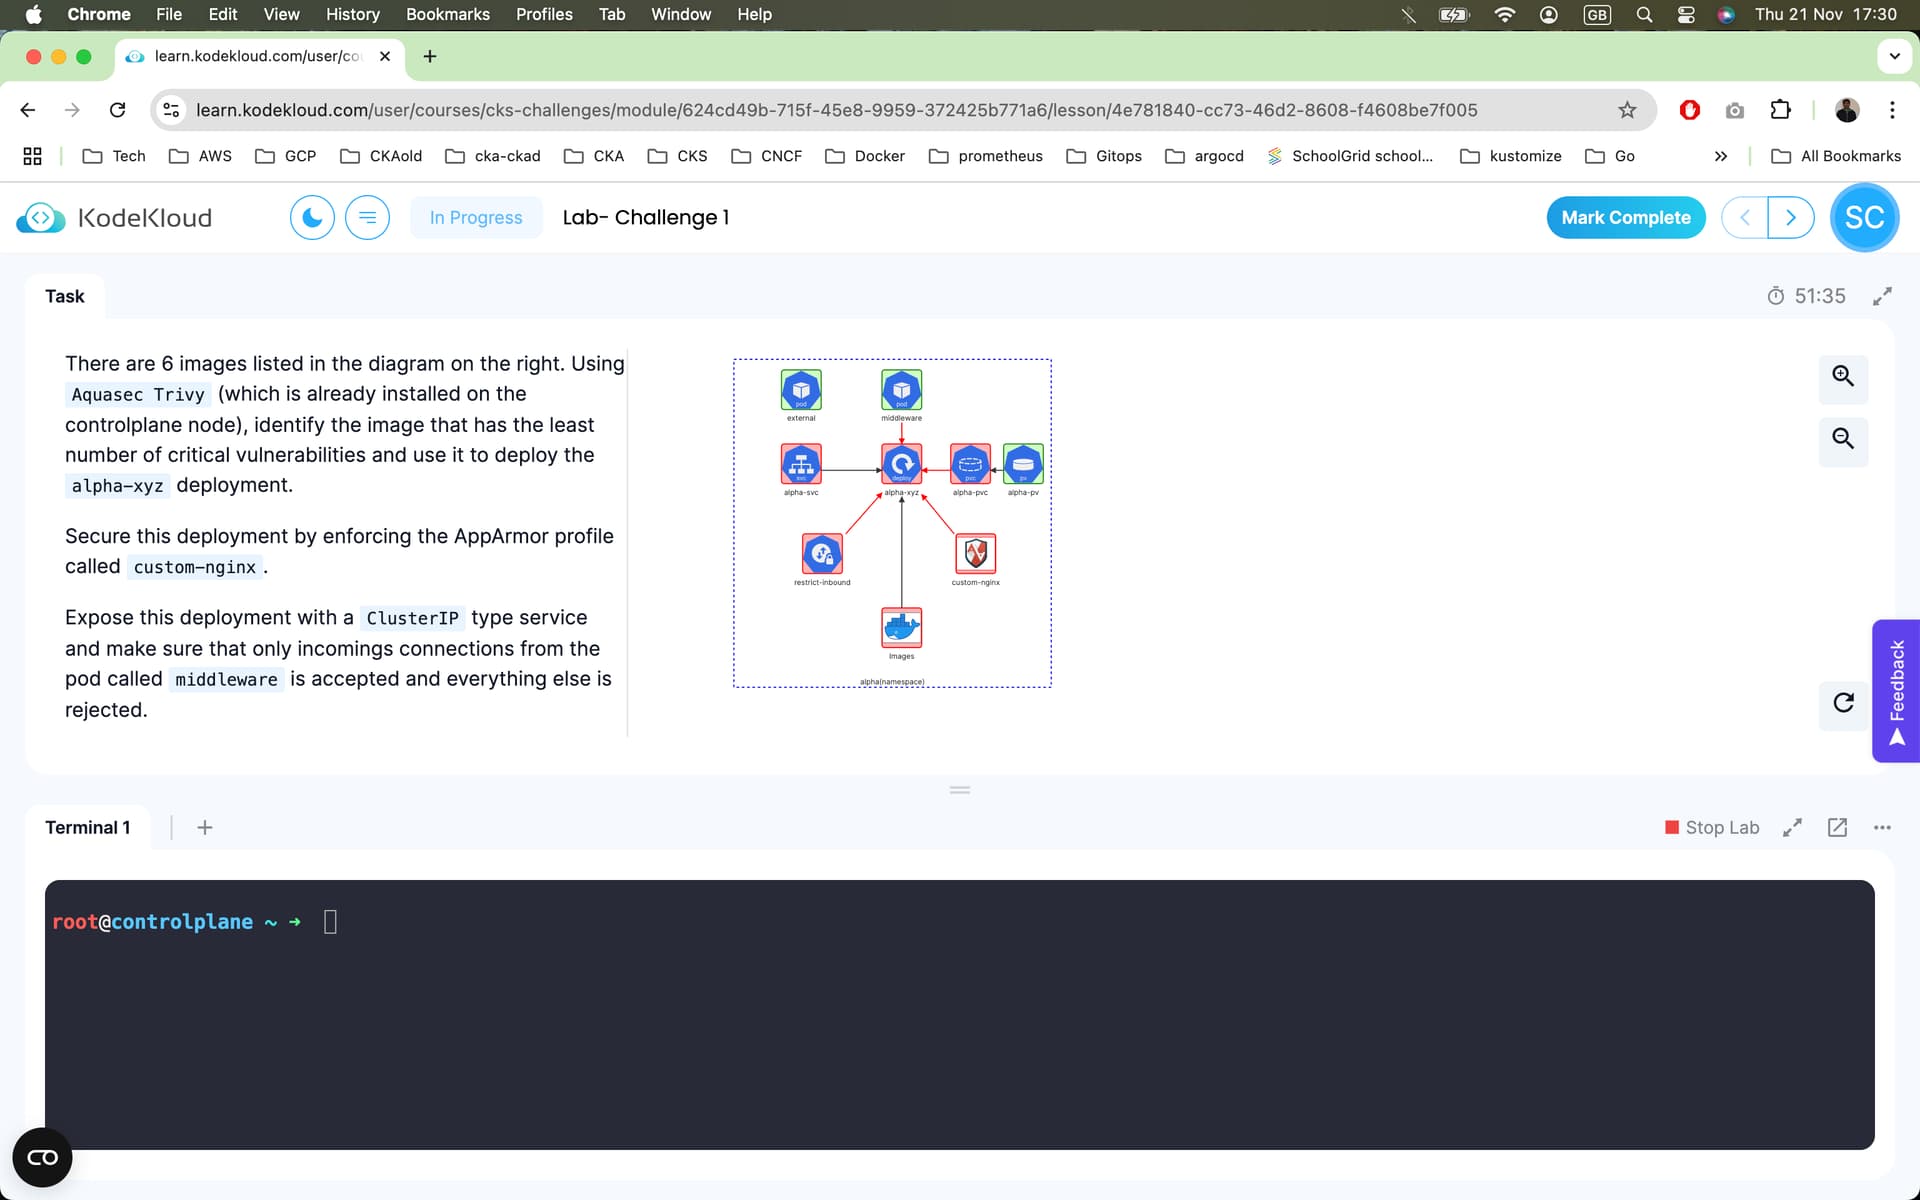Viewport: 1920px width, 1200px height.
Task: Open the Chrome History menu
Action: coord(352,14)
